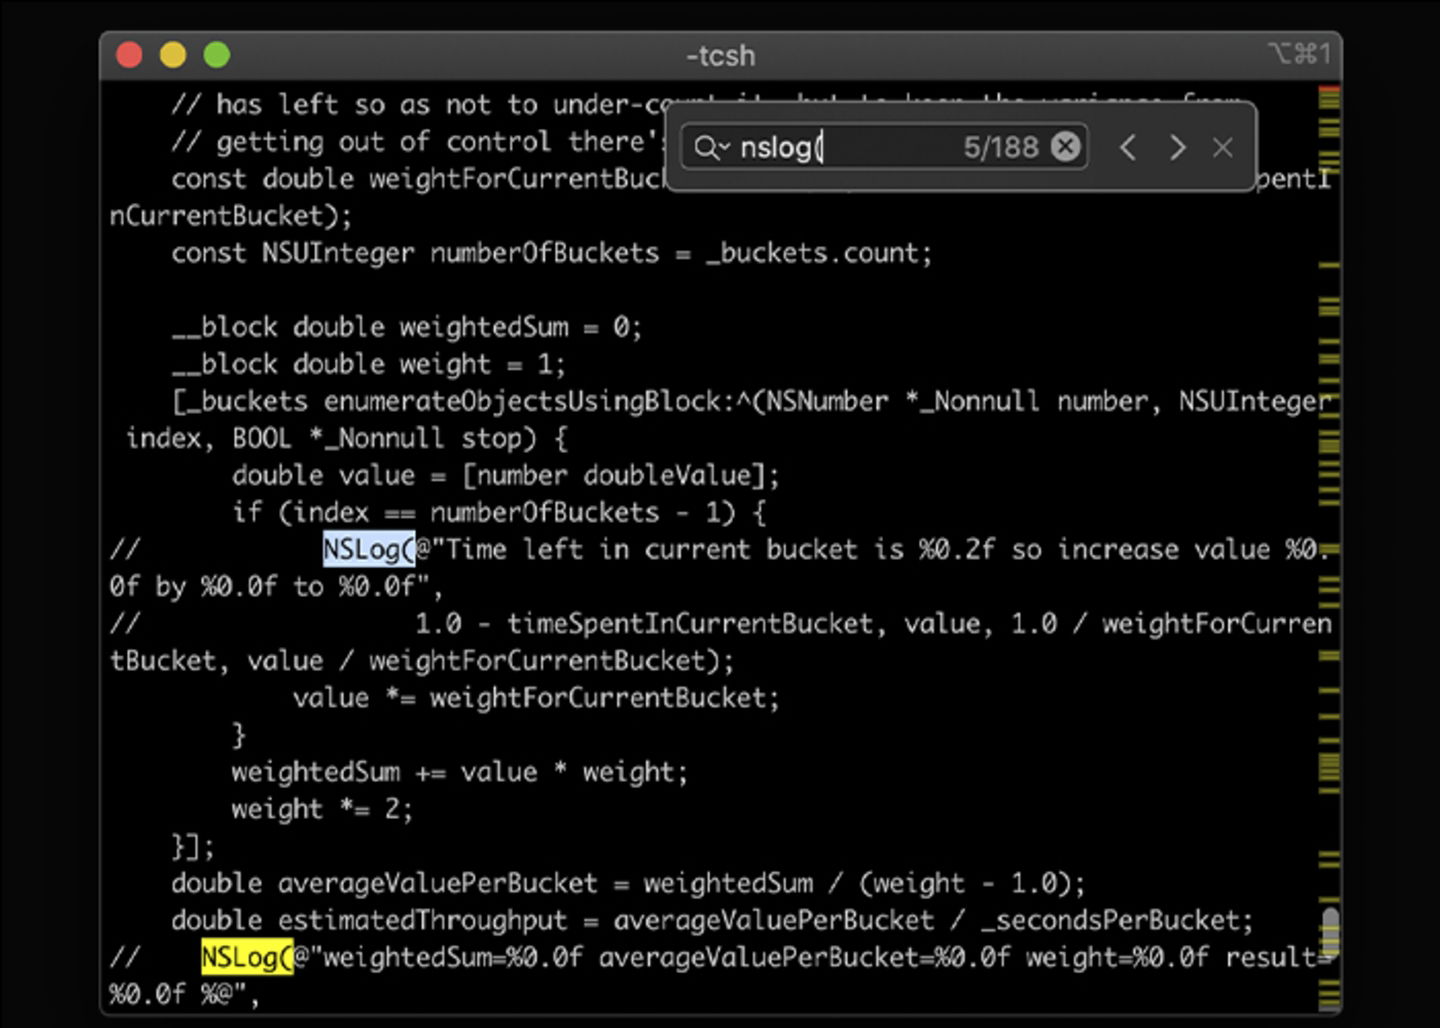
Task: Click '[_buckets enumerateObjectsUsingBlock' text
Action: pos(446,401)
